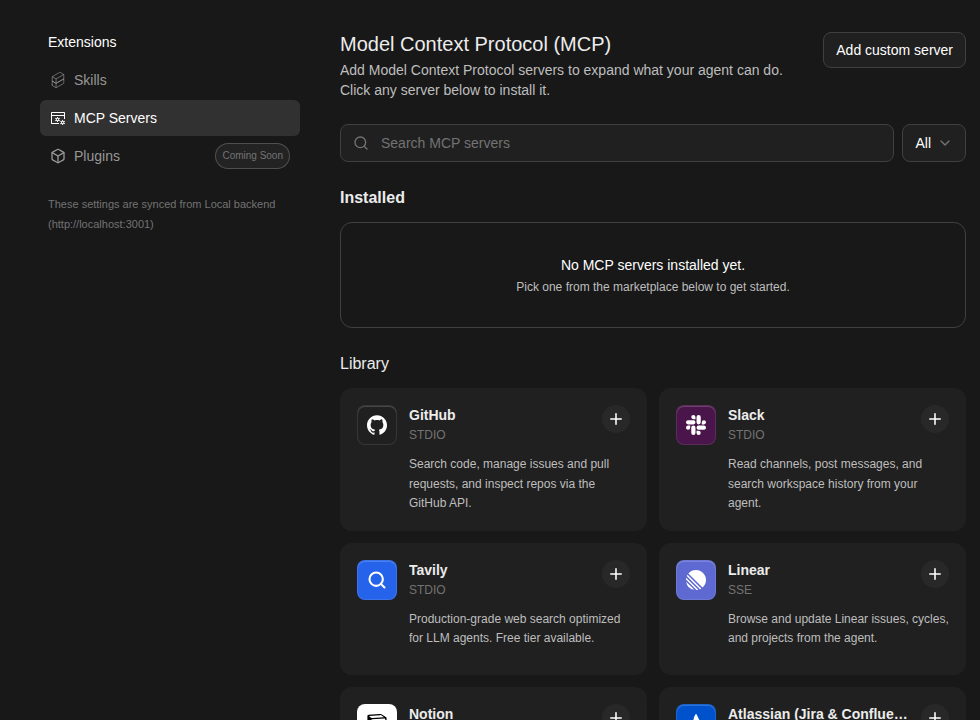Install GitHub server with plus button

tap(616, 419)
